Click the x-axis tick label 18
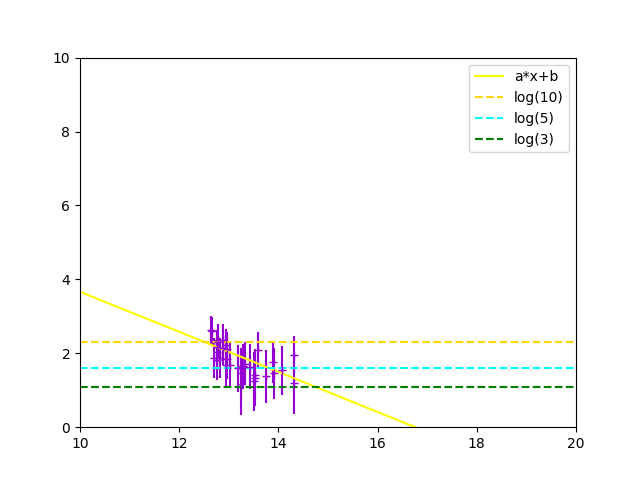Viewport: 640px width, 480px height. pos(477,442)
